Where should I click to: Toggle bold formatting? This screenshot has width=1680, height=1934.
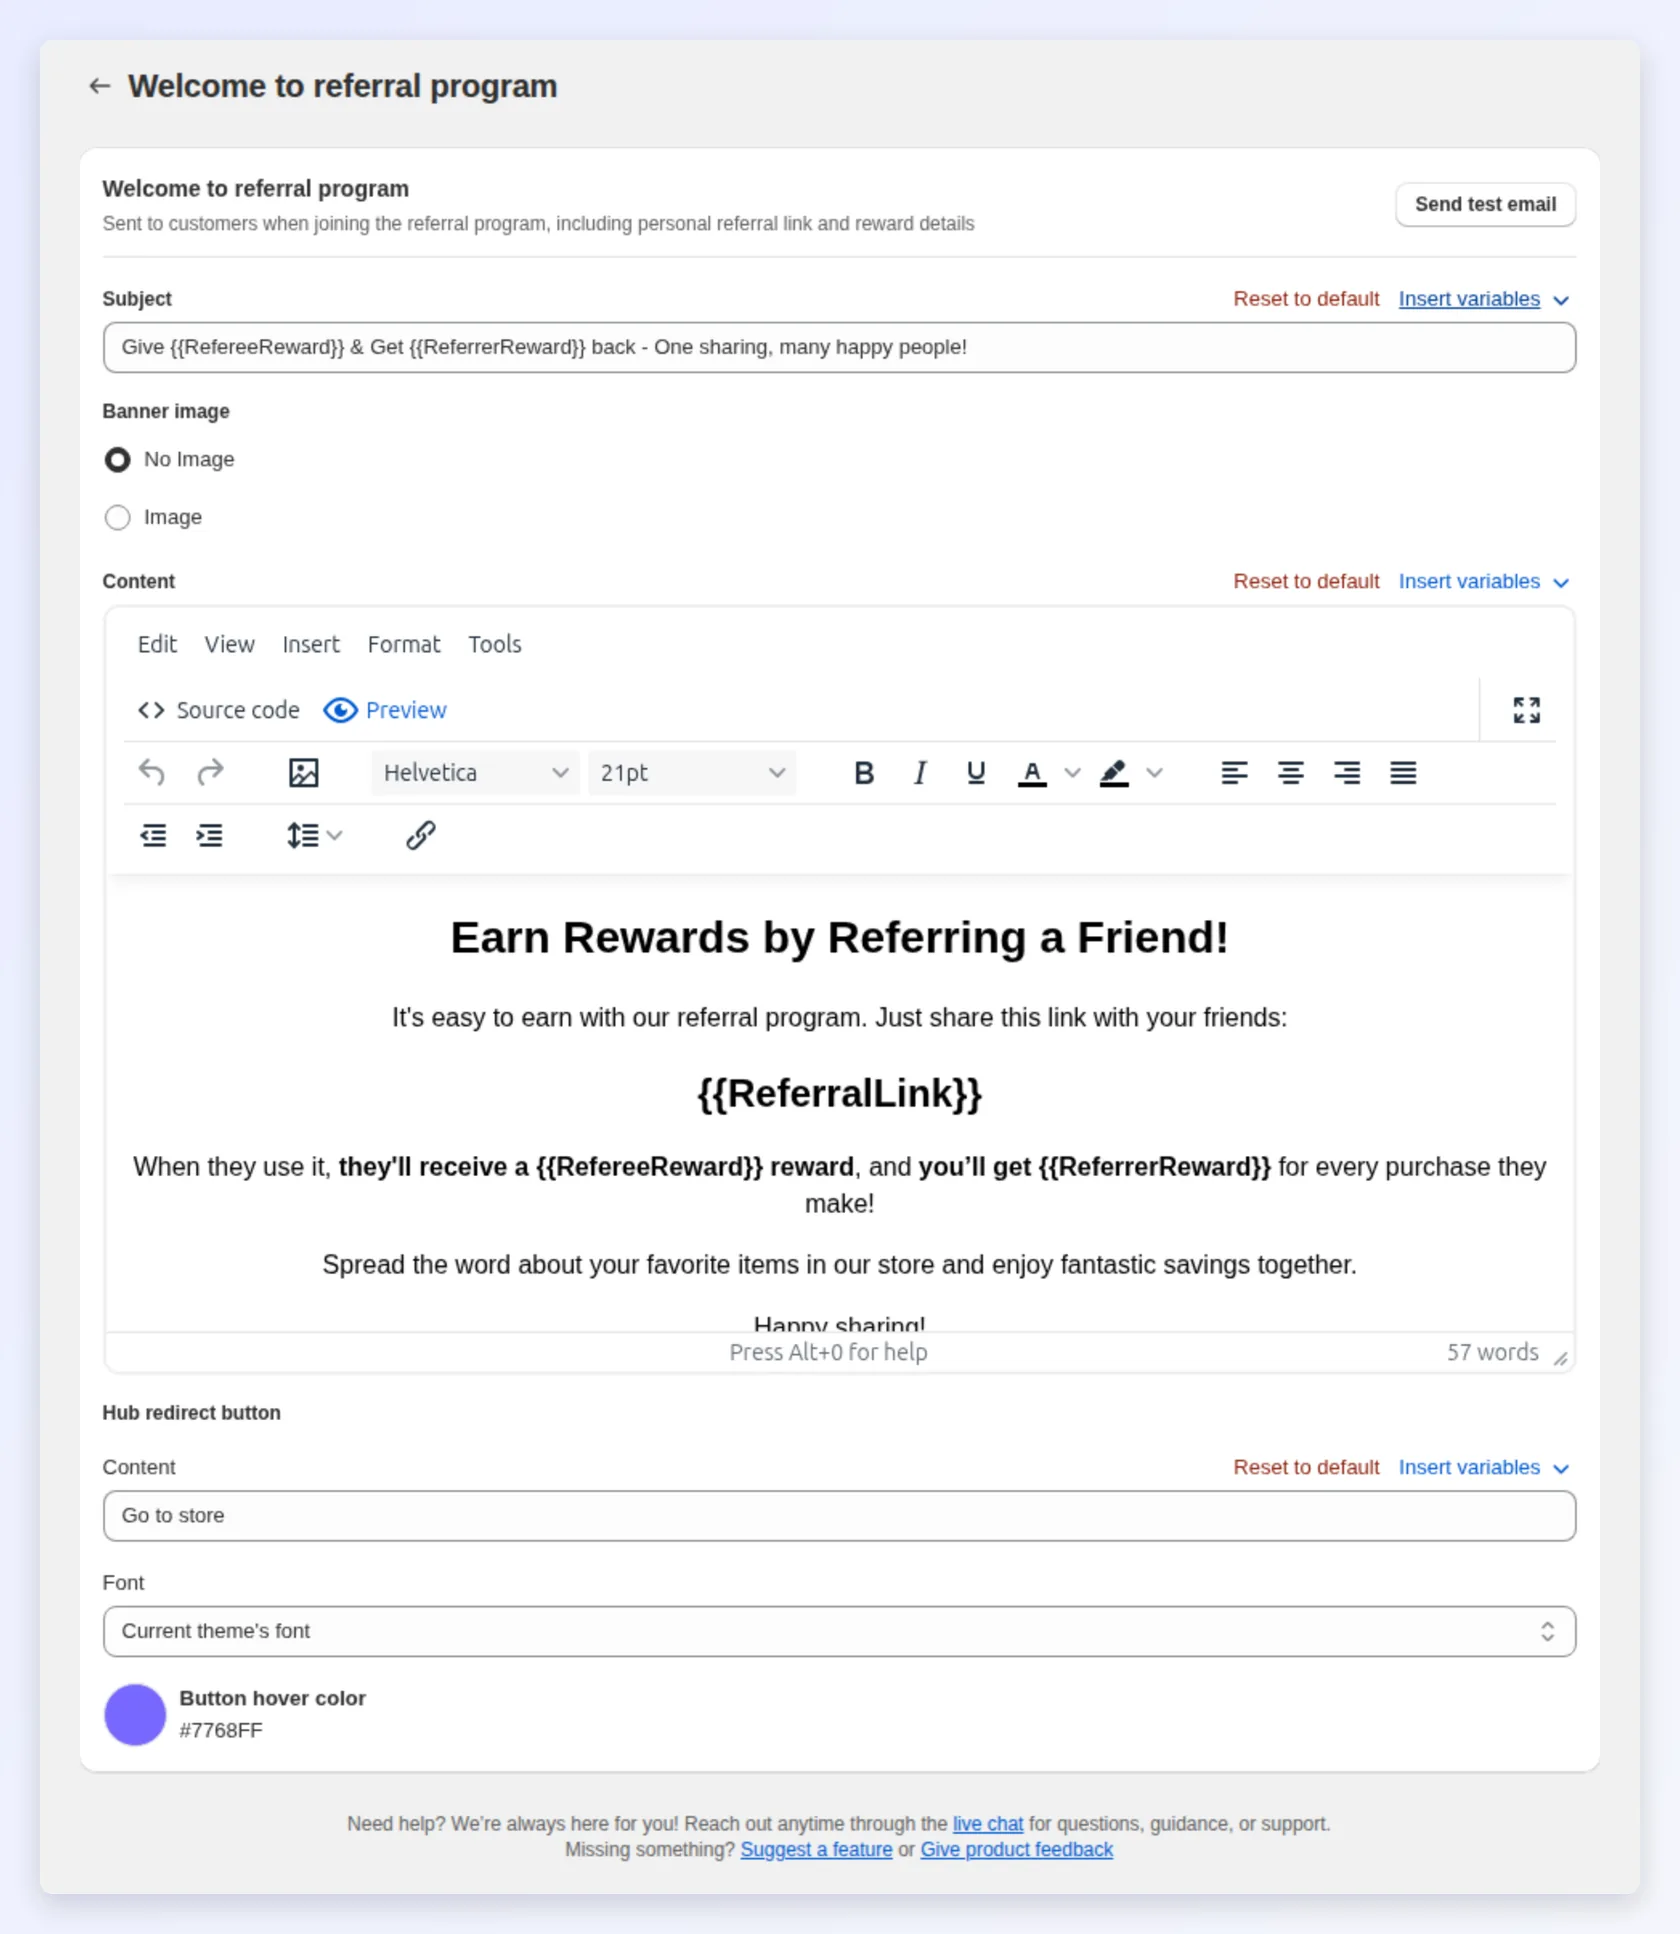click(x=864, y=773)
